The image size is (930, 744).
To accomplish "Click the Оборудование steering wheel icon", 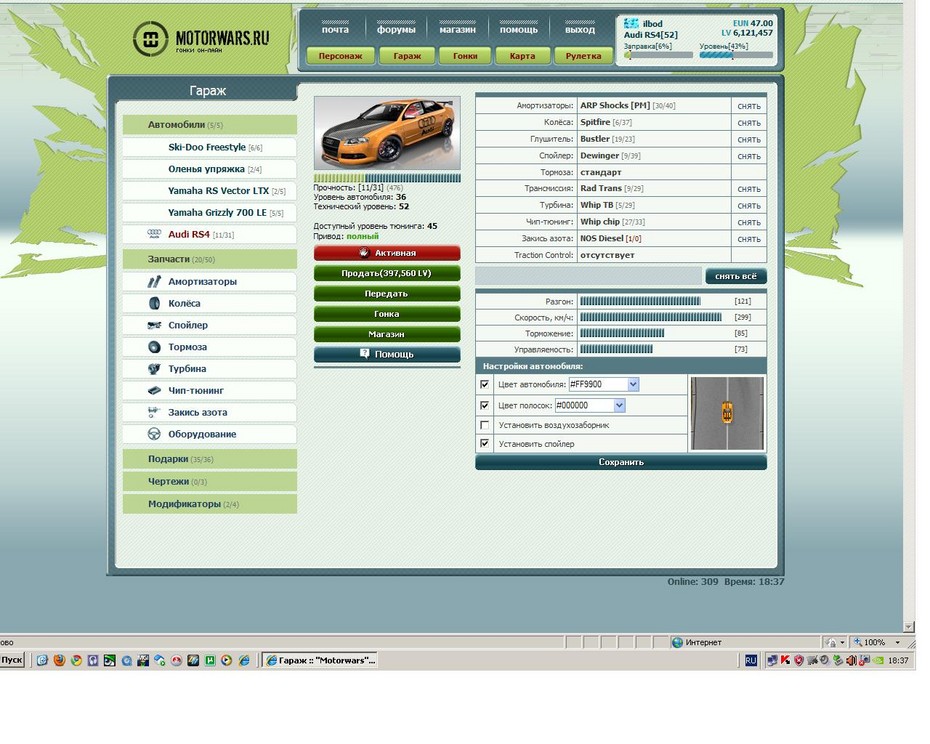I will (x=154, y=434).
